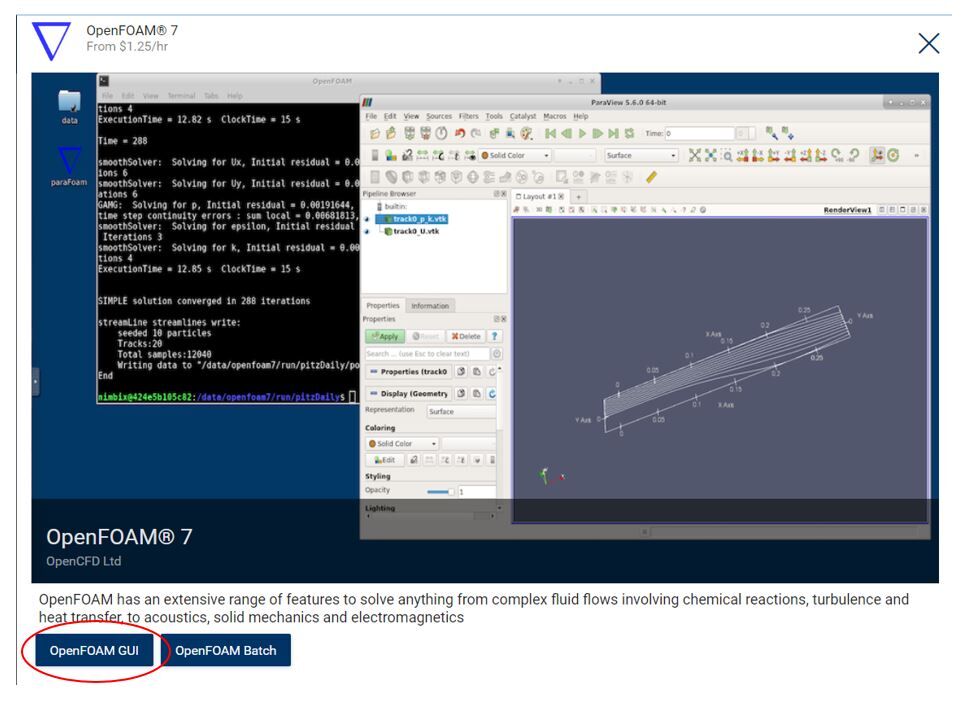Toggle visibility of track0_p_k.vtk
Viewport: 973px width, 701px height.
click(x=367, y=219)
